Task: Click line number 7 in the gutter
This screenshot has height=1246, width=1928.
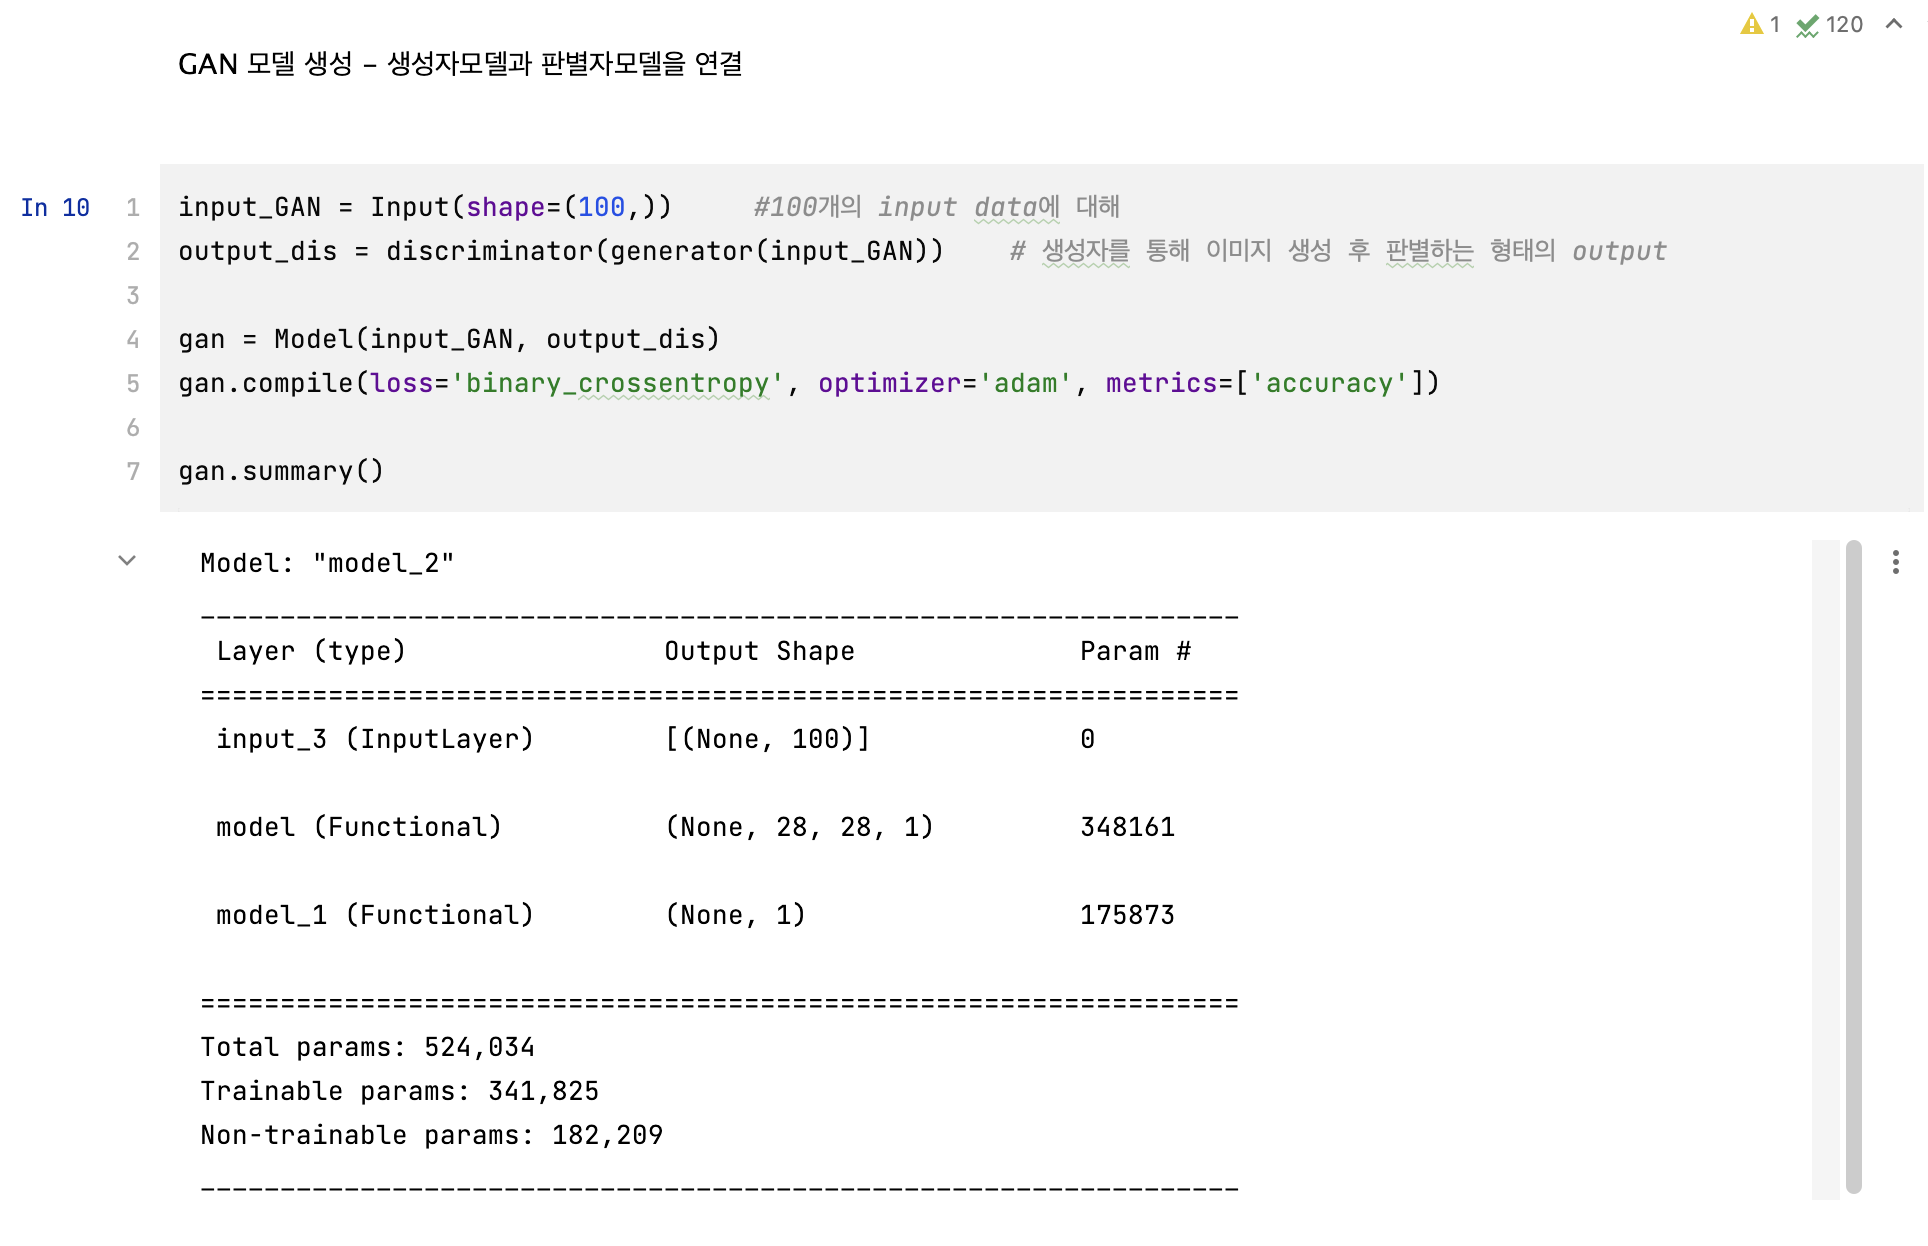Action: (133, 472)
